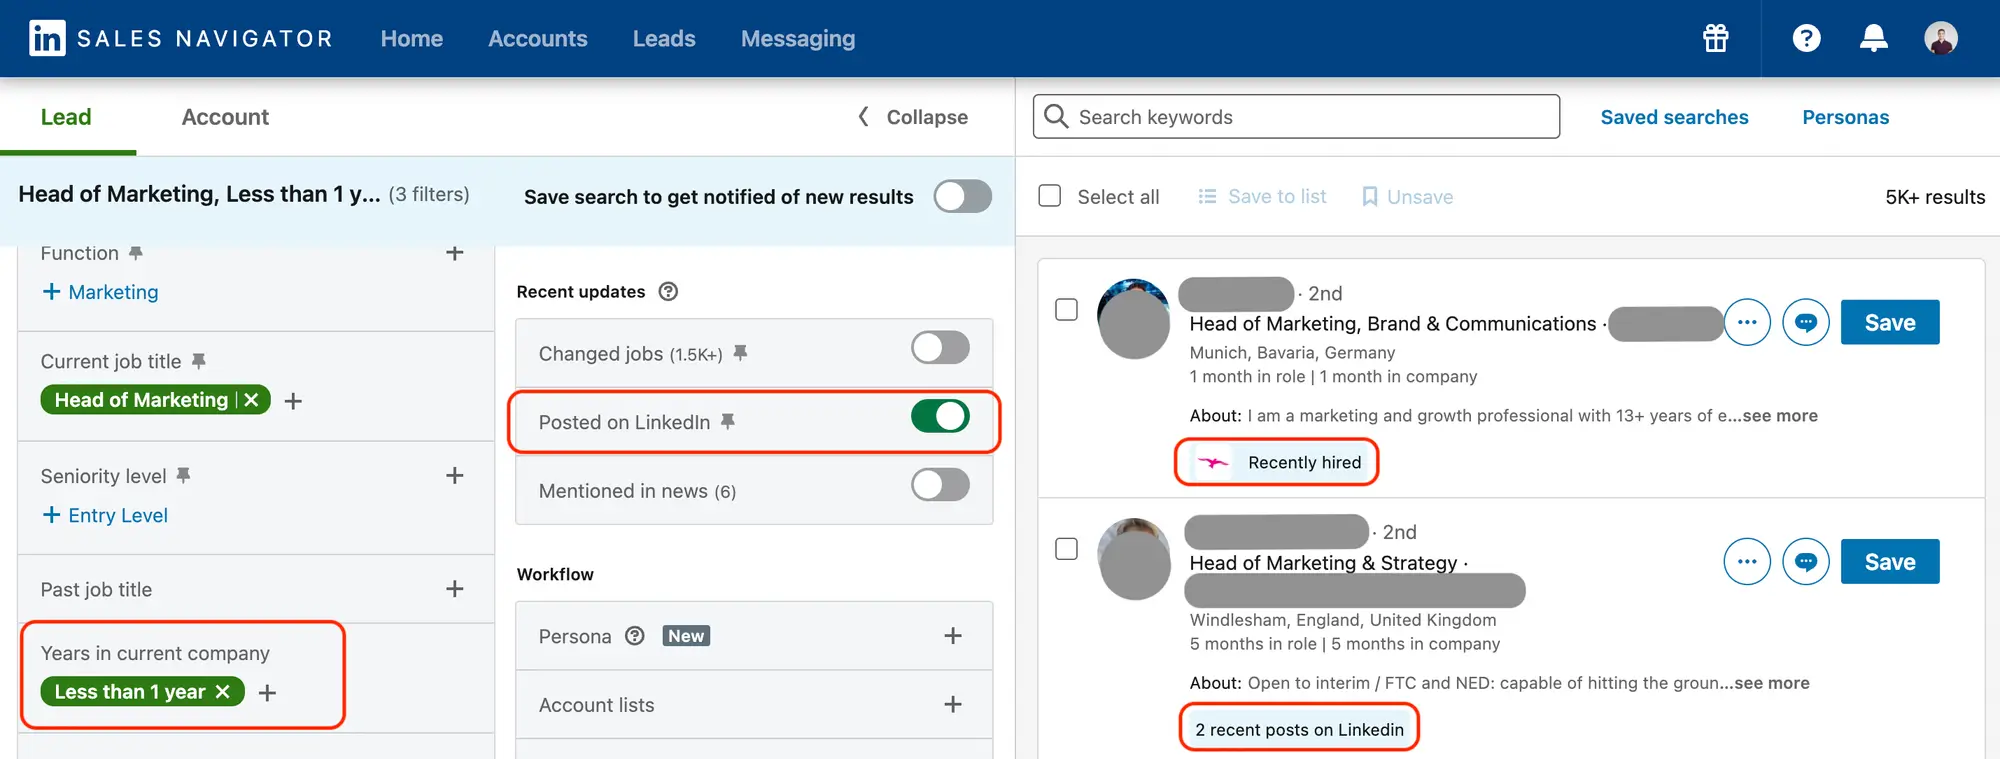Click 2 recent posts on Linkedin badge
2000x759 pixels.
click(x=1299, y=729)
